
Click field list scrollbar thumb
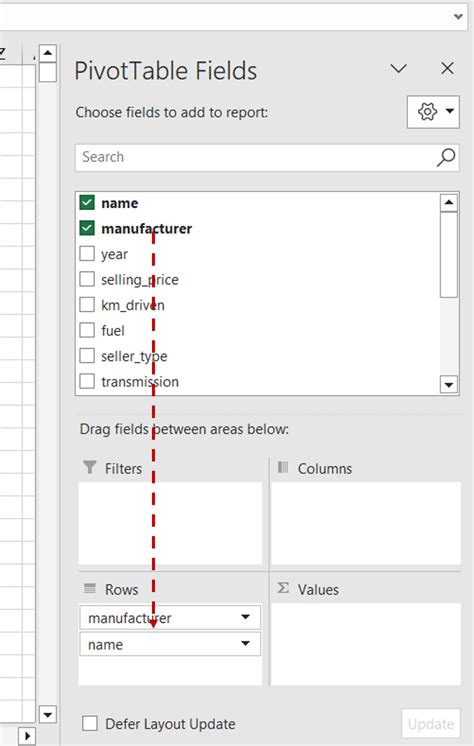[449, 255]
